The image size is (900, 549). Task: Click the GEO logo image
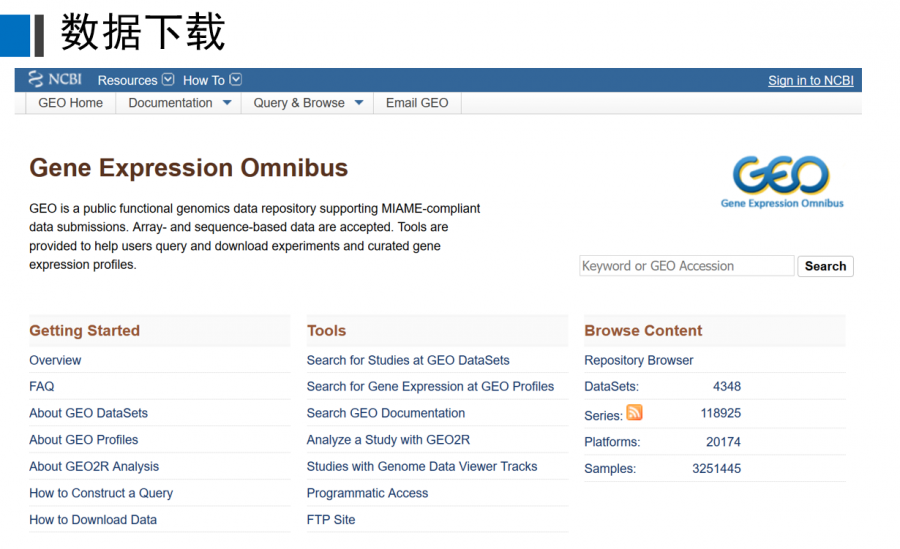tap(781, 181)
